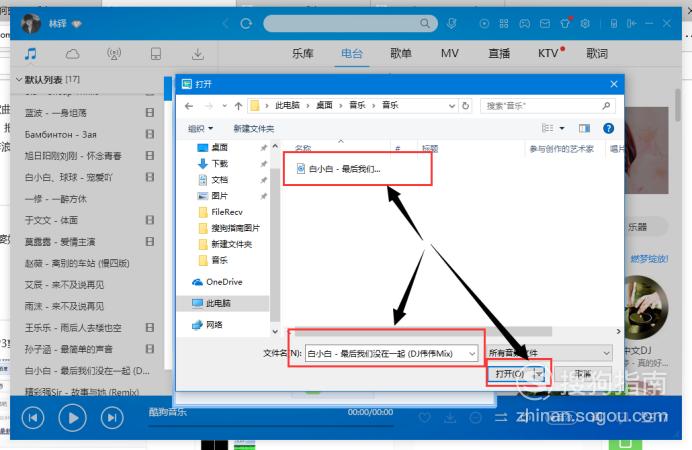Screen dimensions: 692x450
Task: Open the cloud music icon
Action: pos(72,54)
